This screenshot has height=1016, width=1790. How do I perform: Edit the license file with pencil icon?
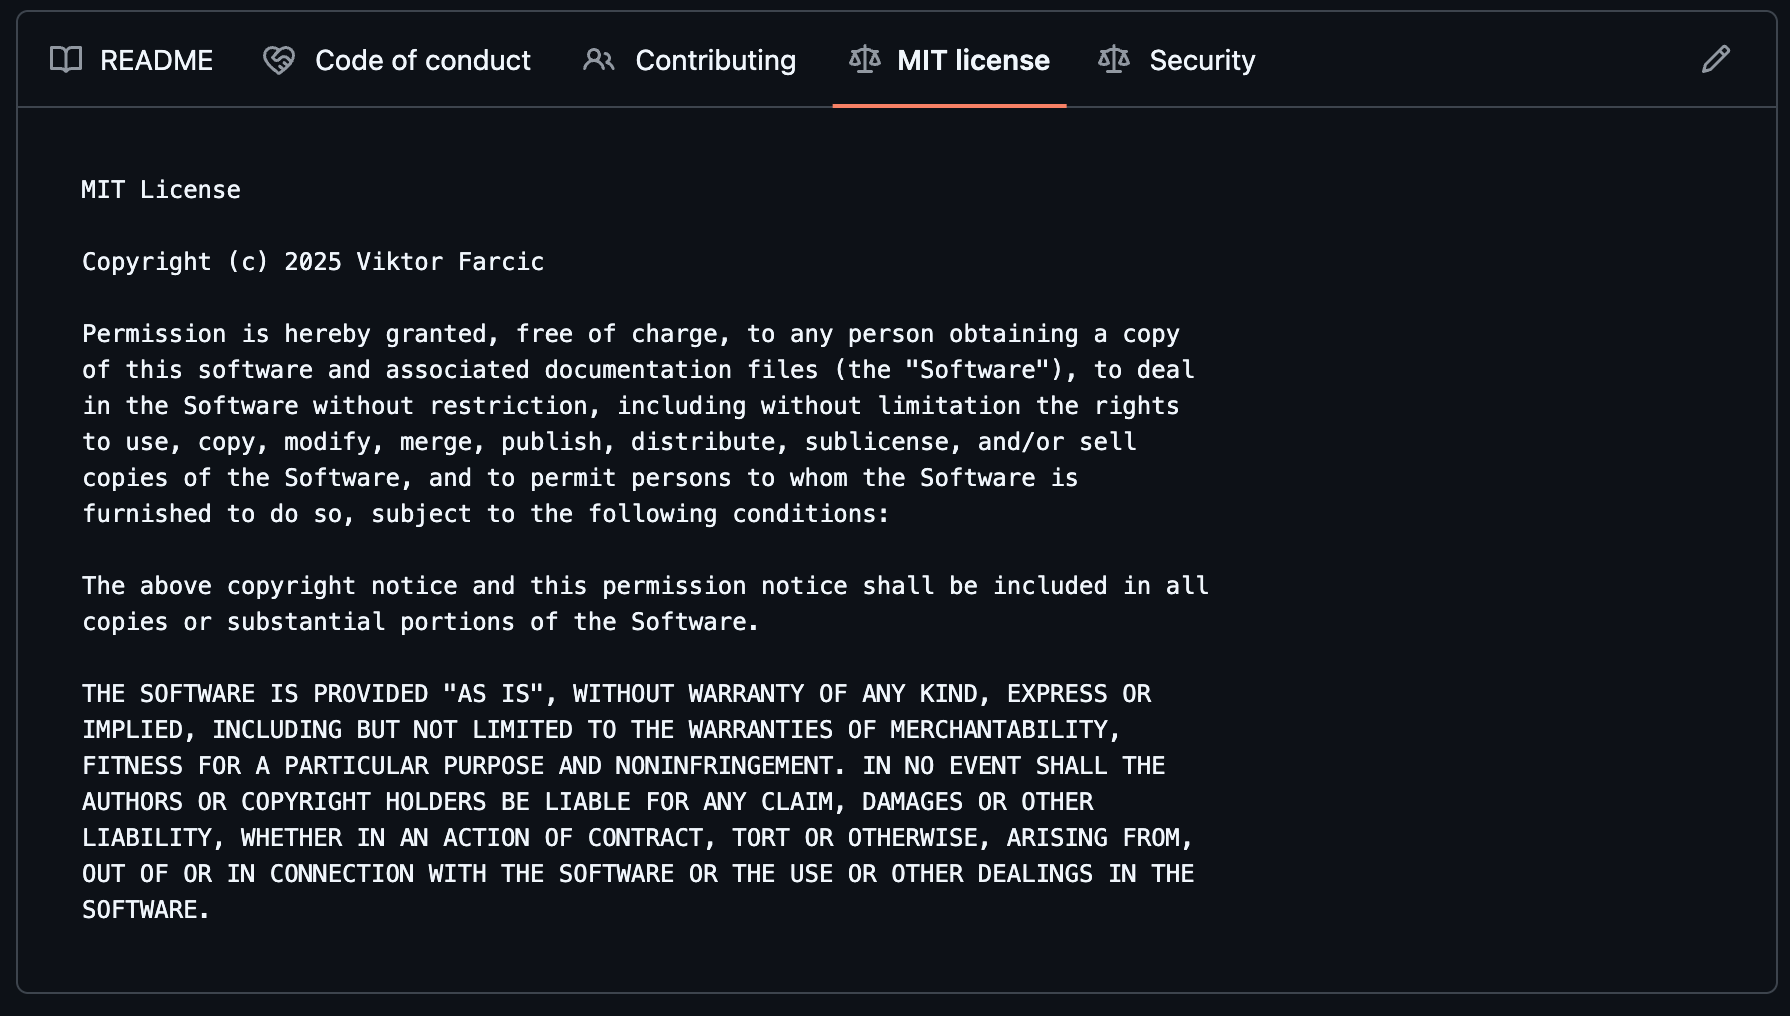click(x=1716, y=60)
